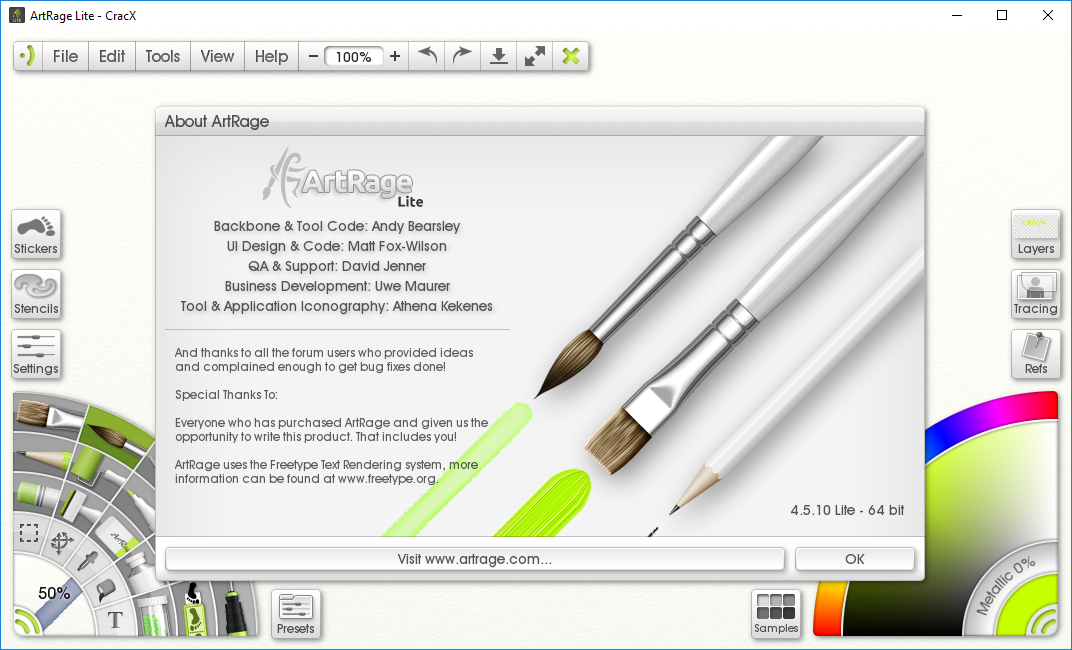Screen dimensions: 1072x650
Task: Select the rectangular Selection tool
Action: point(29,532)
